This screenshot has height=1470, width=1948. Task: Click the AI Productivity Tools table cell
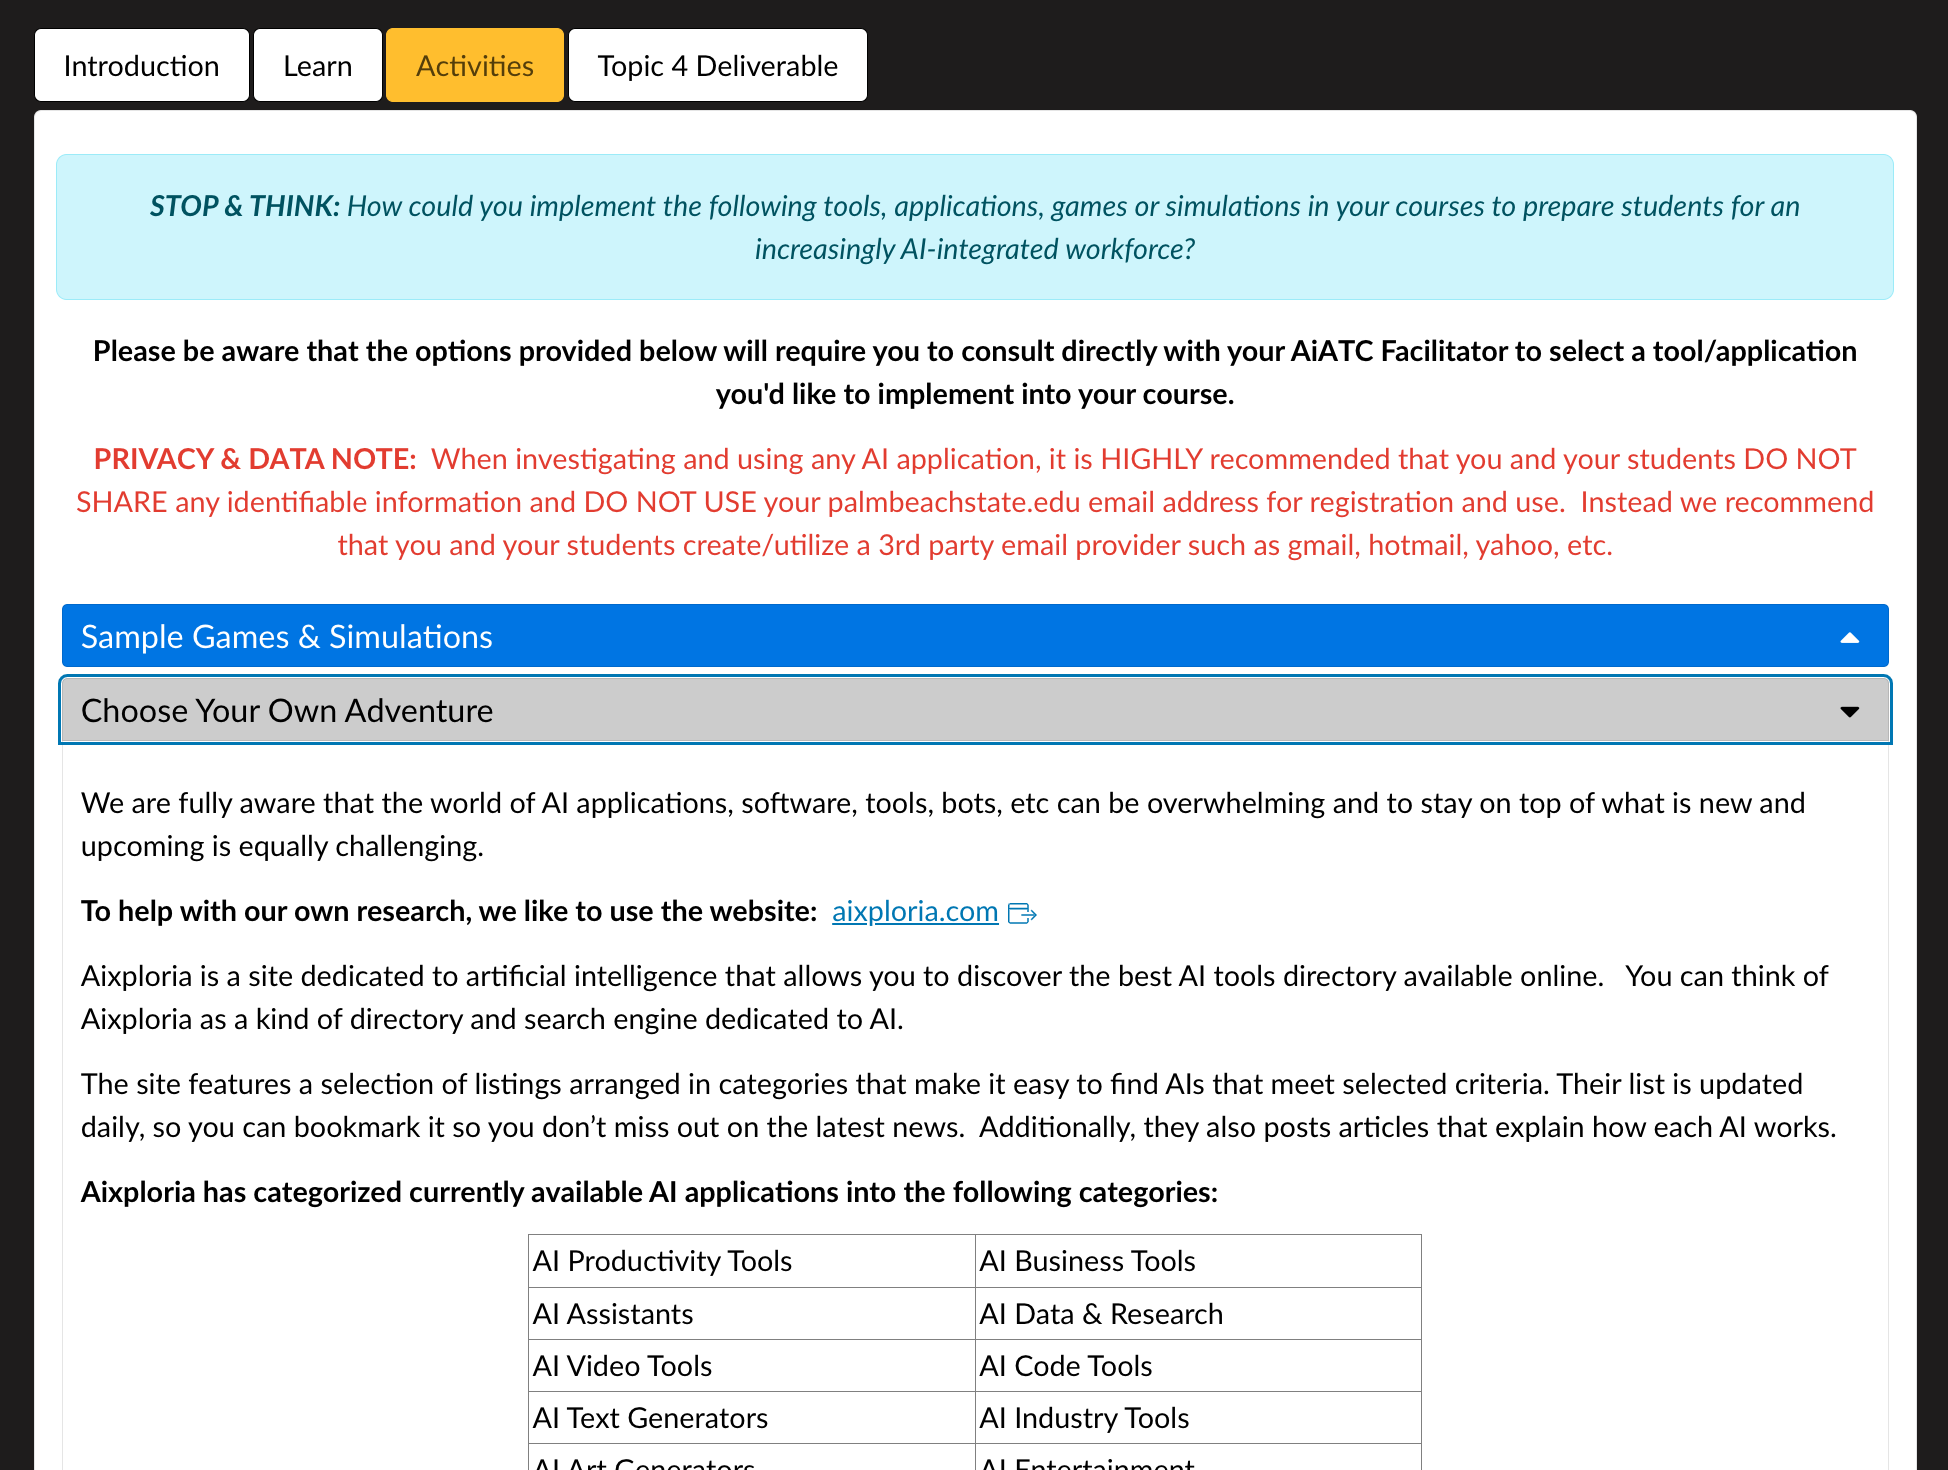[662, 1262]
